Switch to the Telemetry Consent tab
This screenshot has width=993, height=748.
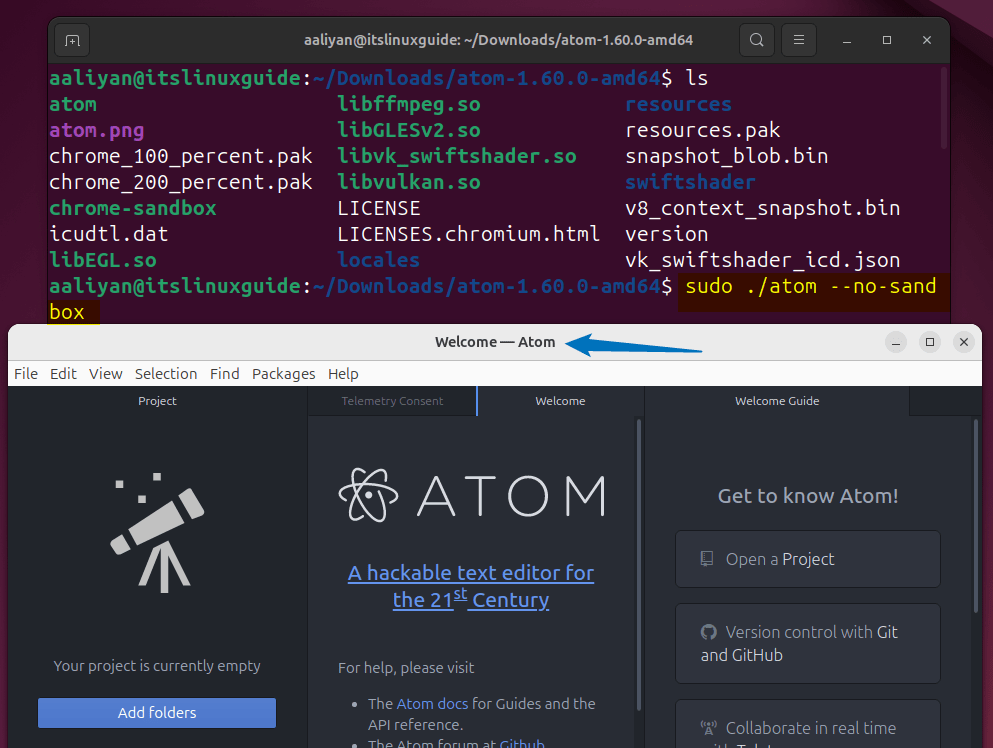391,400
